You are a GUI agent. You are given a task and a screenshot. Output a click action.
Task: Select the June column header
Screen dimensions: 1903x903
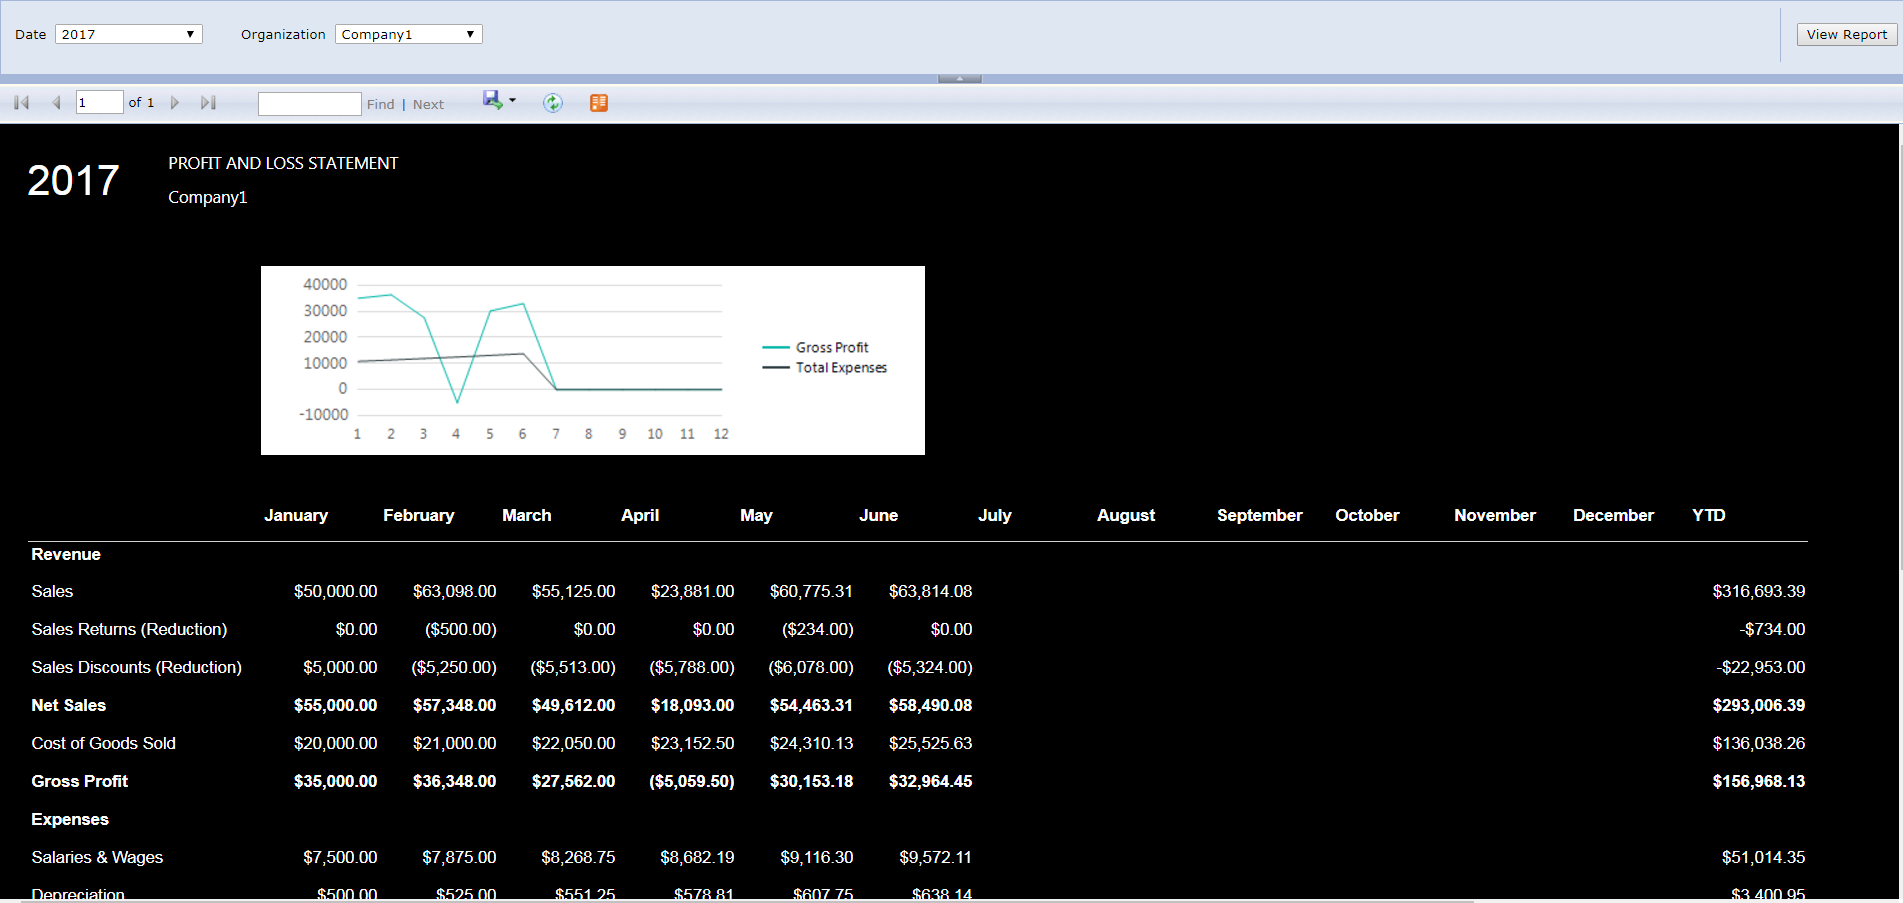[879, 515]
